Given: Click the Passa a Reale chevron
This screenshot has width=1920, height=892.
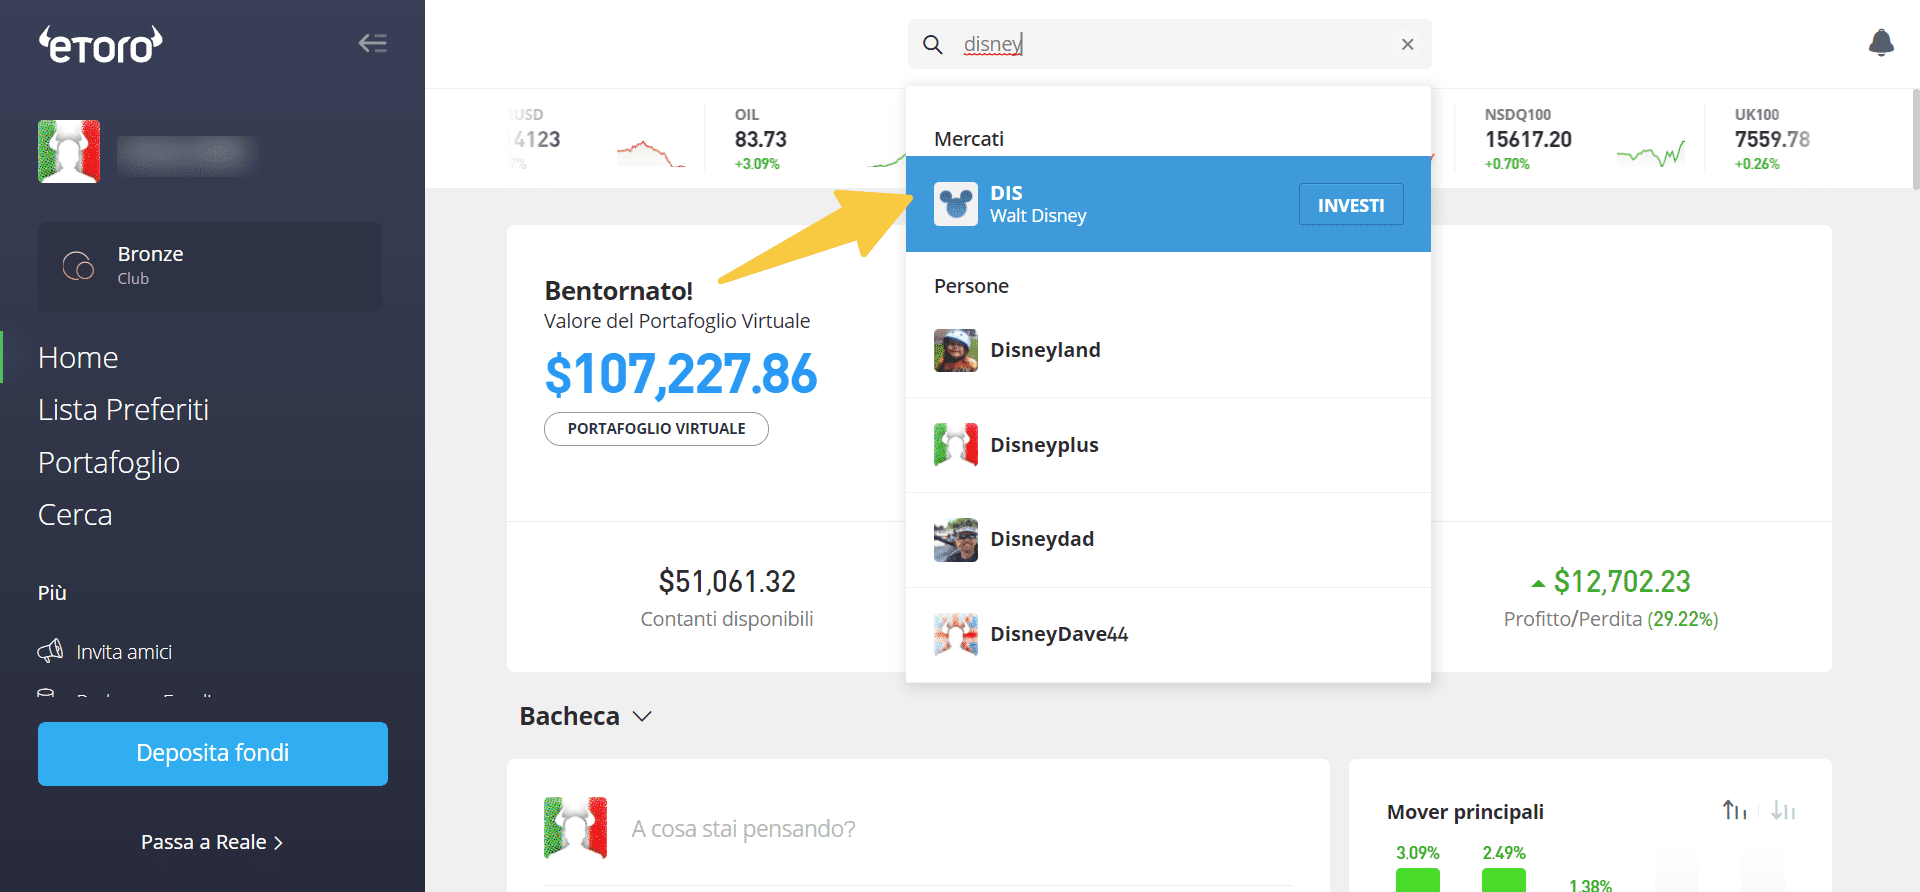Looking at the screenshot, I should pos(279,843).
